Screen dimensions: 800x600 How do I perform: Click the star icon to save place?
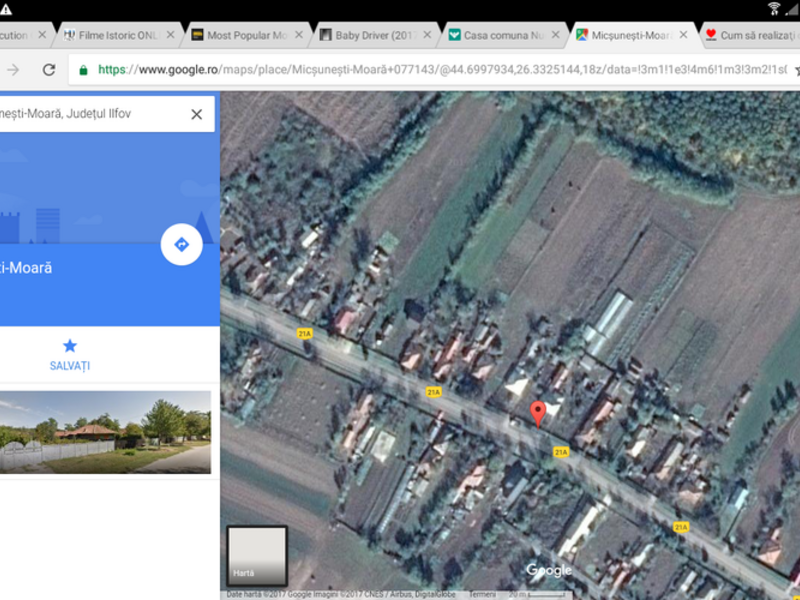[x=70, y=346]
